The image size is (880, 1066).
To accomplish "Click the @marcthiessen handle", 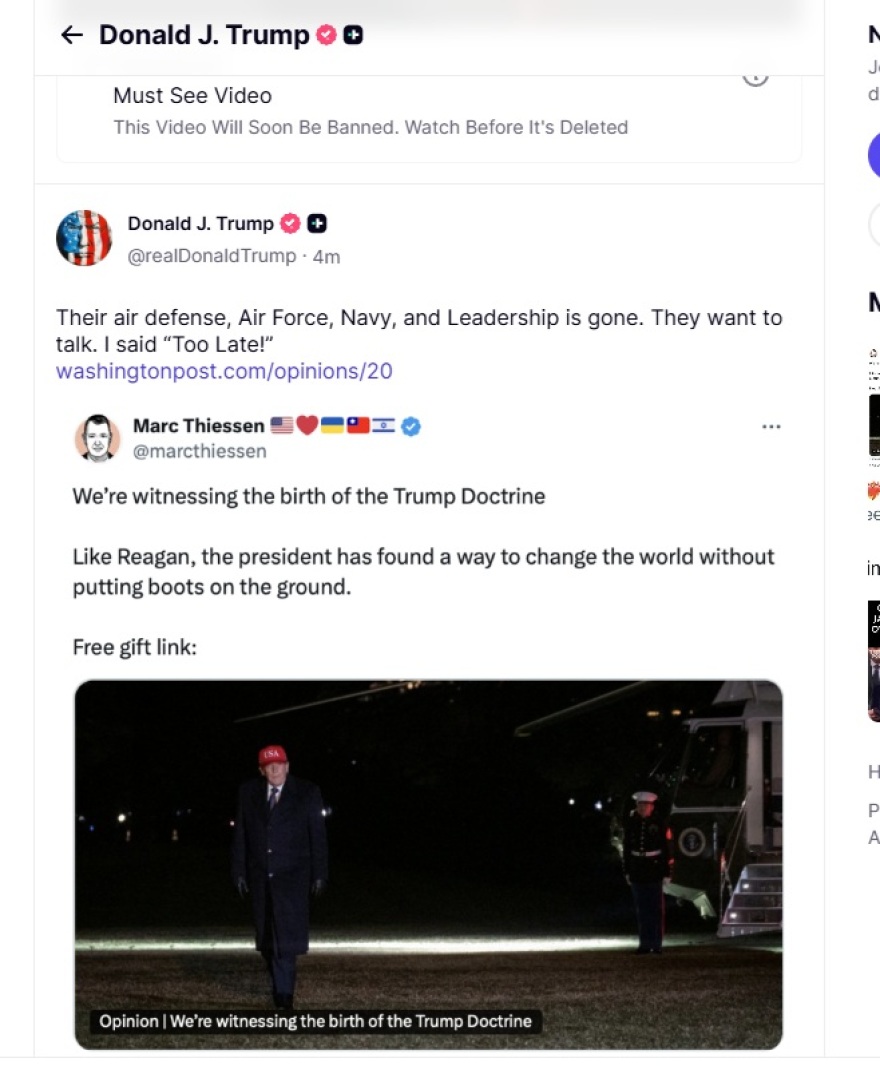I will tap(200, 452).
